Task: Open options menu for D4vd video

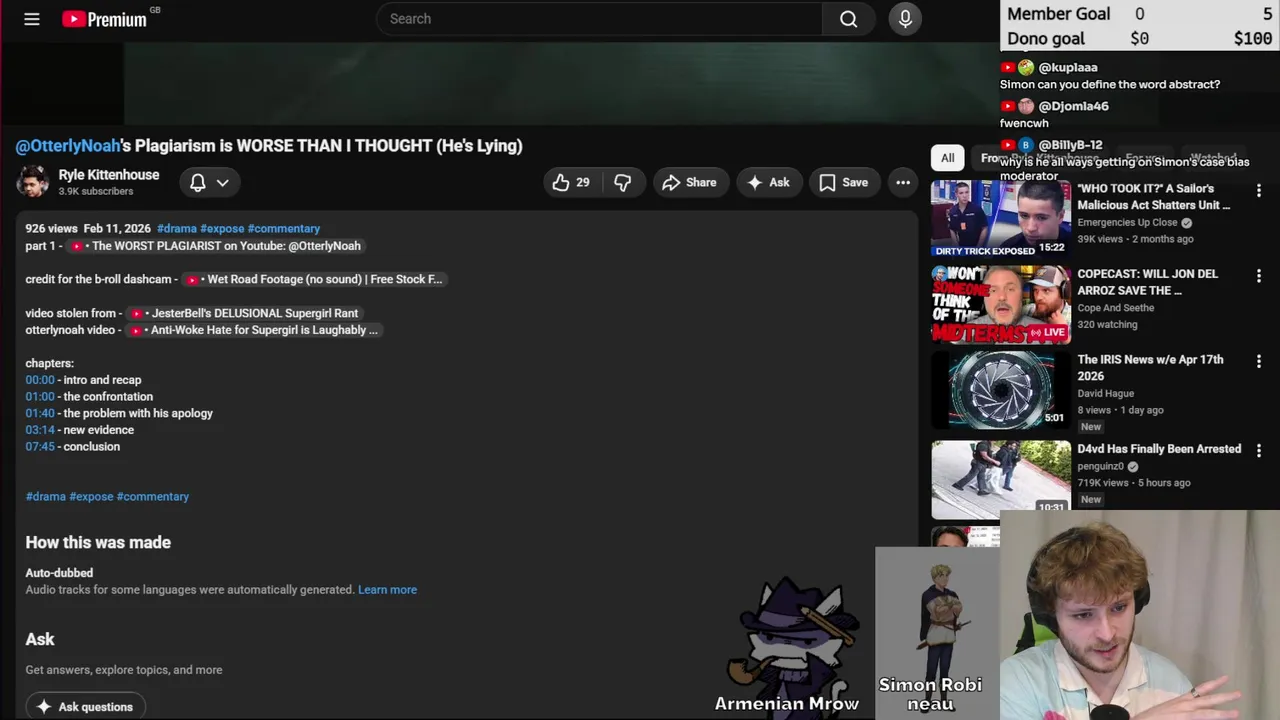Action: pos(1259,450)
